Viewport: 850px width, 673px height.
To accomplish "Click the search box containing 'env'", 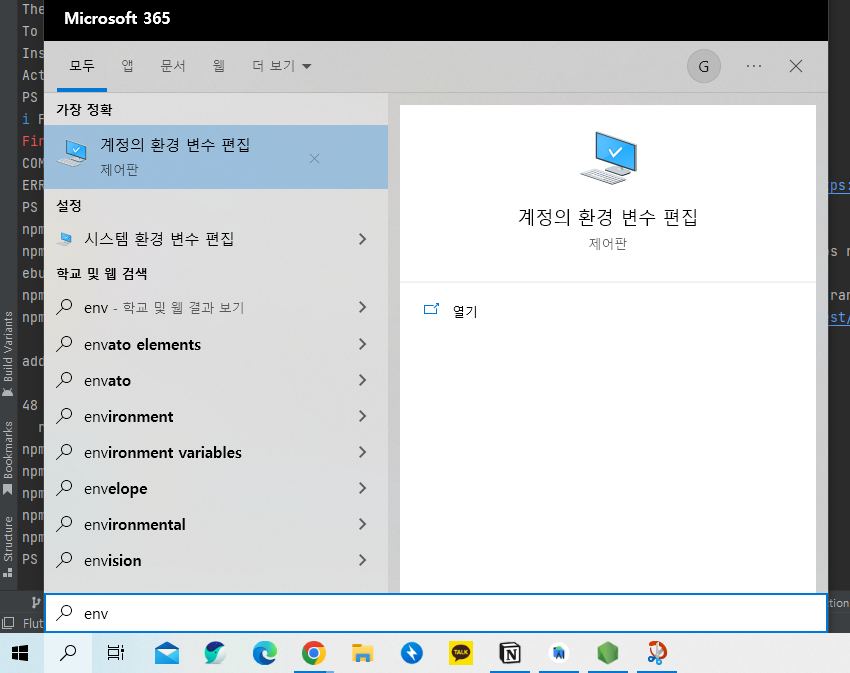I will tap(436, 613).
